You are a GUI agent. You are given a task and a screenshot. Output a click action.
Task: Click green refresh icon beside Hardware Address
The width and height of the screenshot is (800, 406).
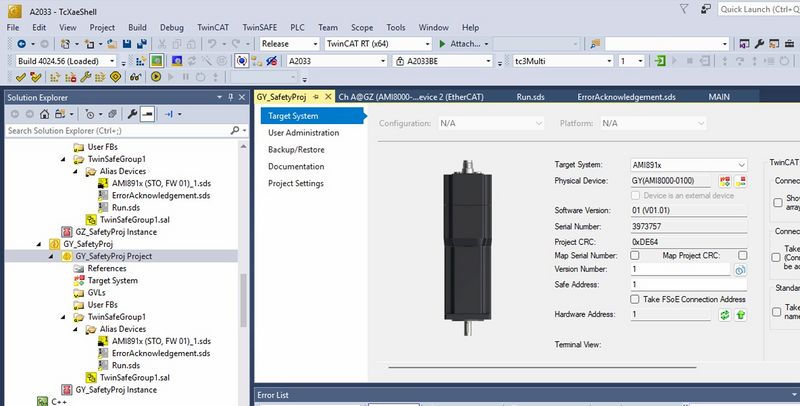[725, 315]
